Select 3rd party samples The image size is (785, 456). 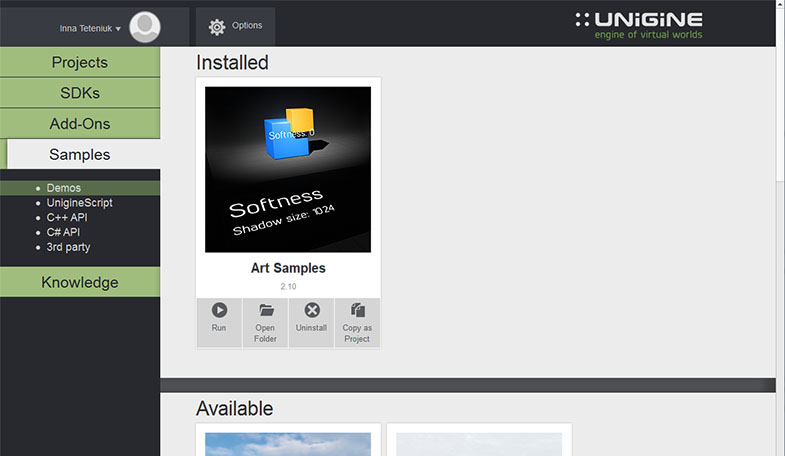[68, 247]
